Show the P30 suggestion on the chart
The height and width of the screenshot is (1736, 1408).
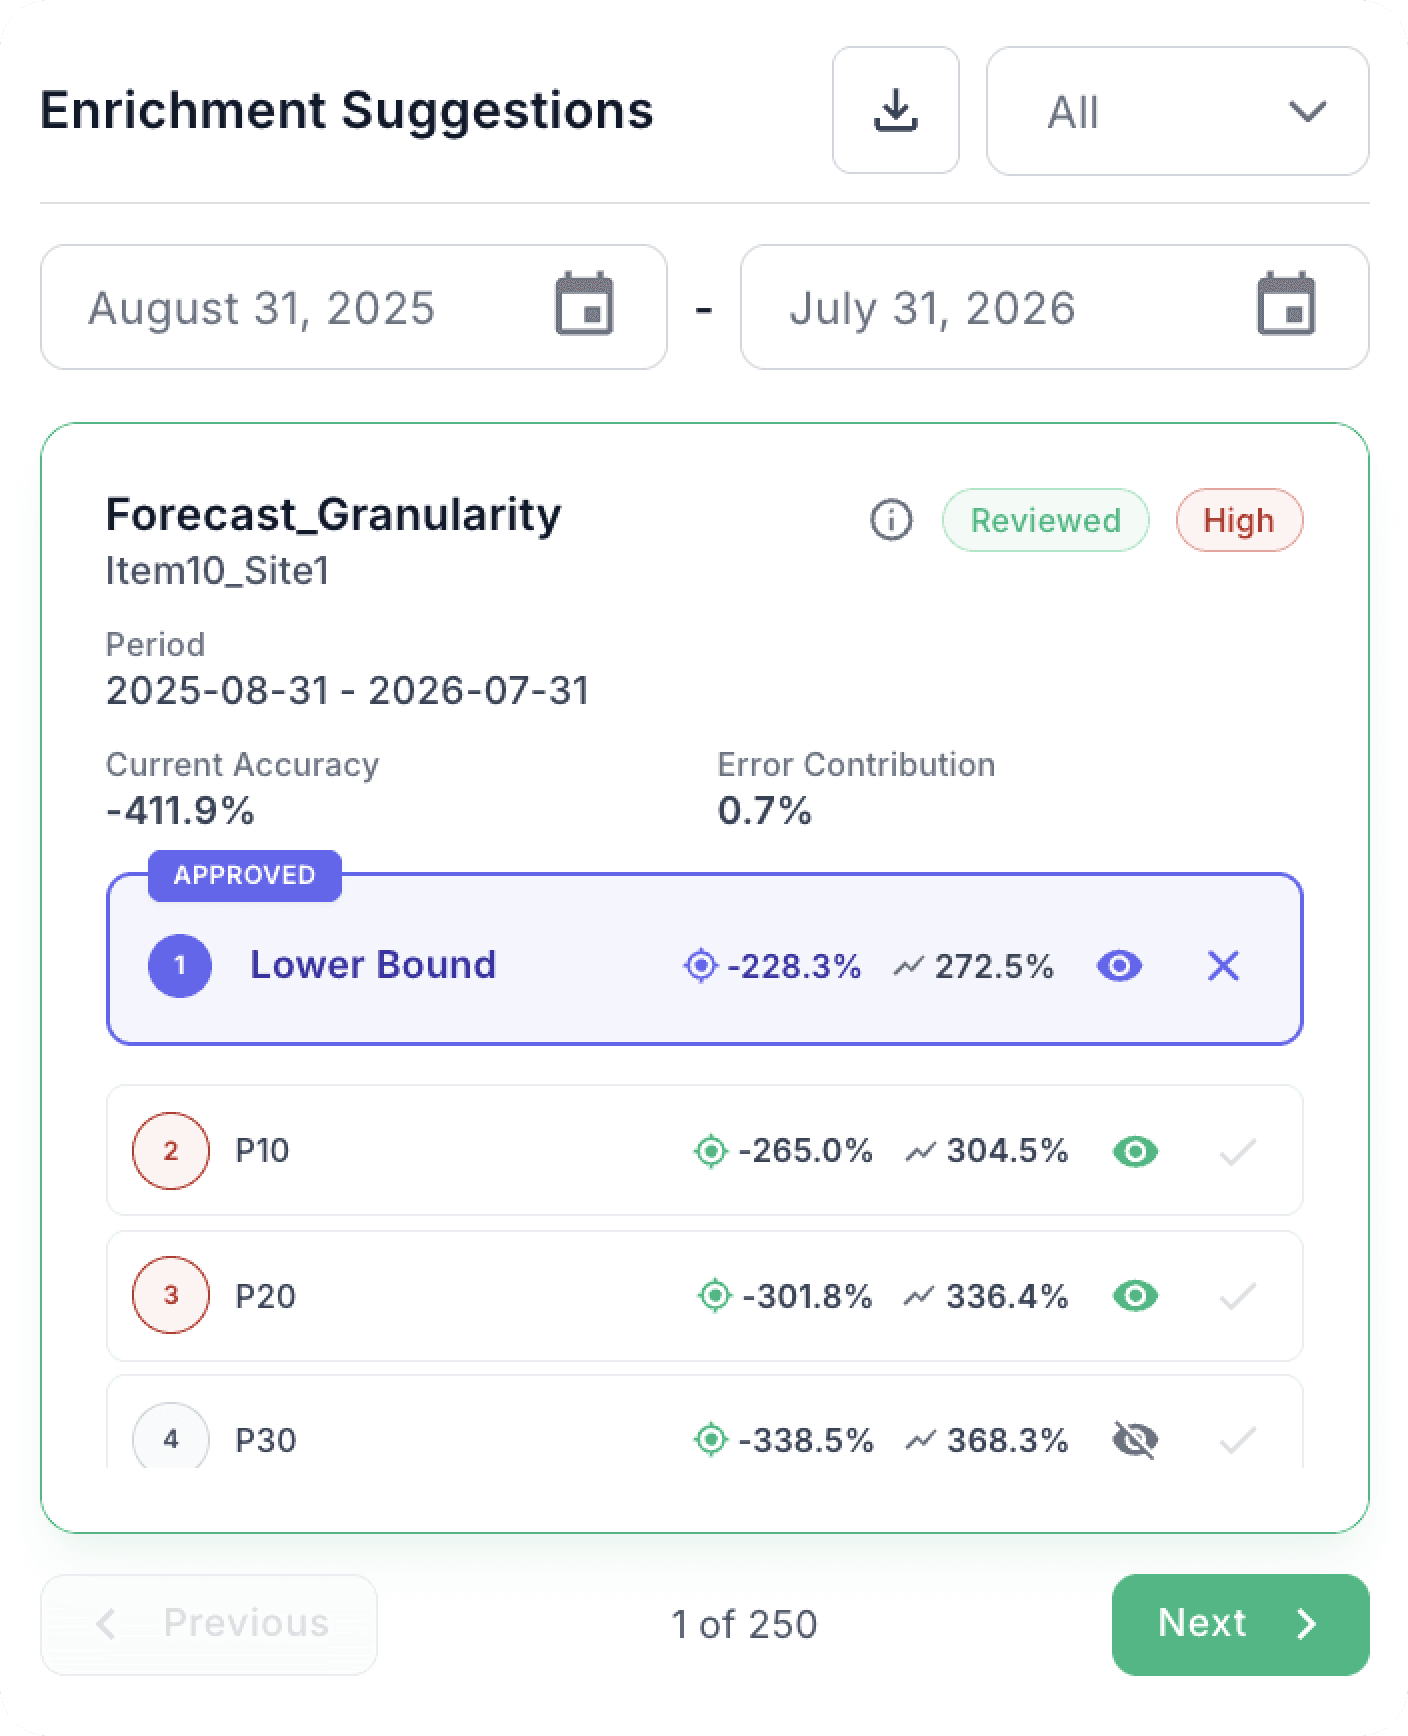point(1134,1440)
